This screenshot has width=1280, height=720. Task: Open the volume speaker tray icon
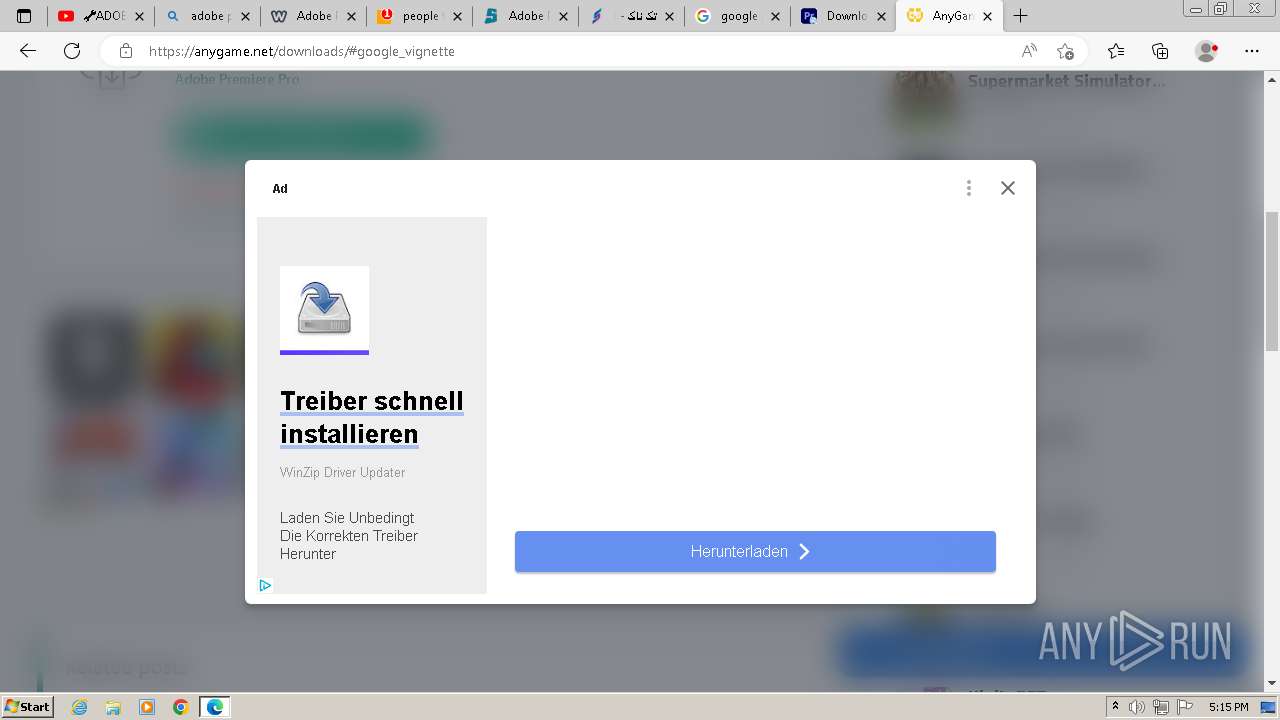1138,707
